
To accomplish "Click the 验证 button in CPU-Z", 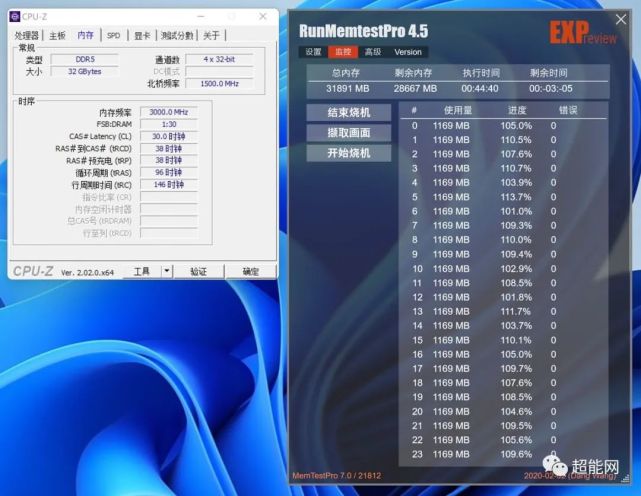I will [198, 272].
